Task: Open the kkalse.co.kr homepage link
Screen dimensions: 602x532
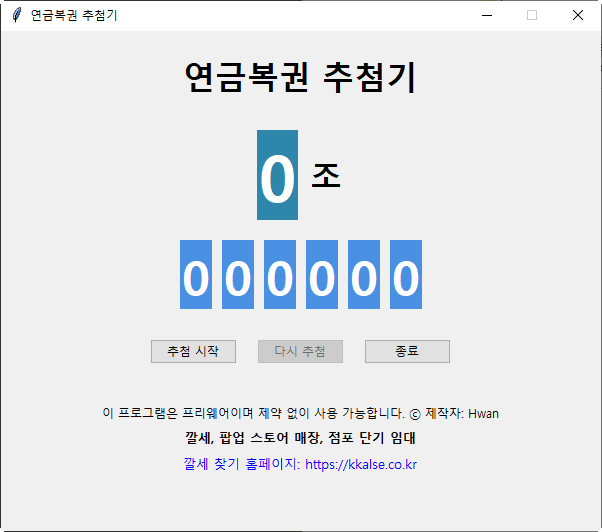Action: 300,464
